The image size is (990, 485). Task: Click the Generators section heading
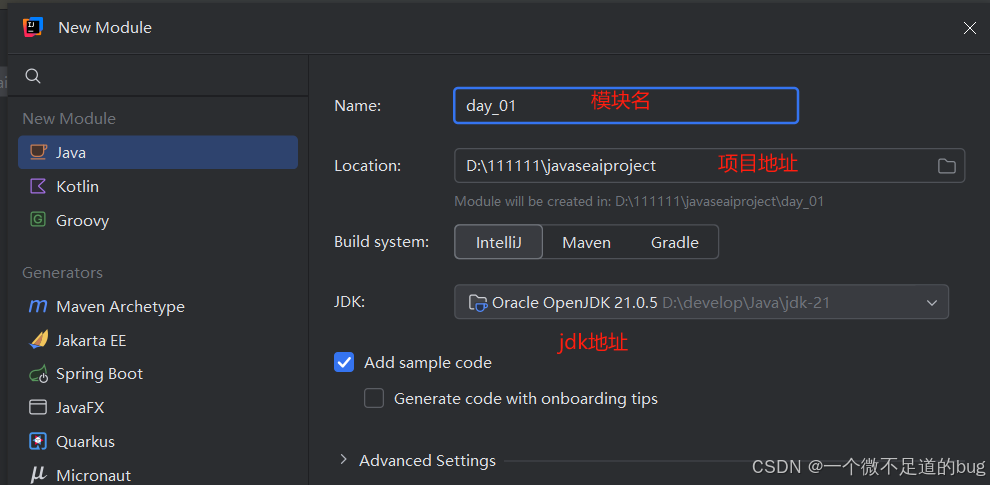point(63,273)
